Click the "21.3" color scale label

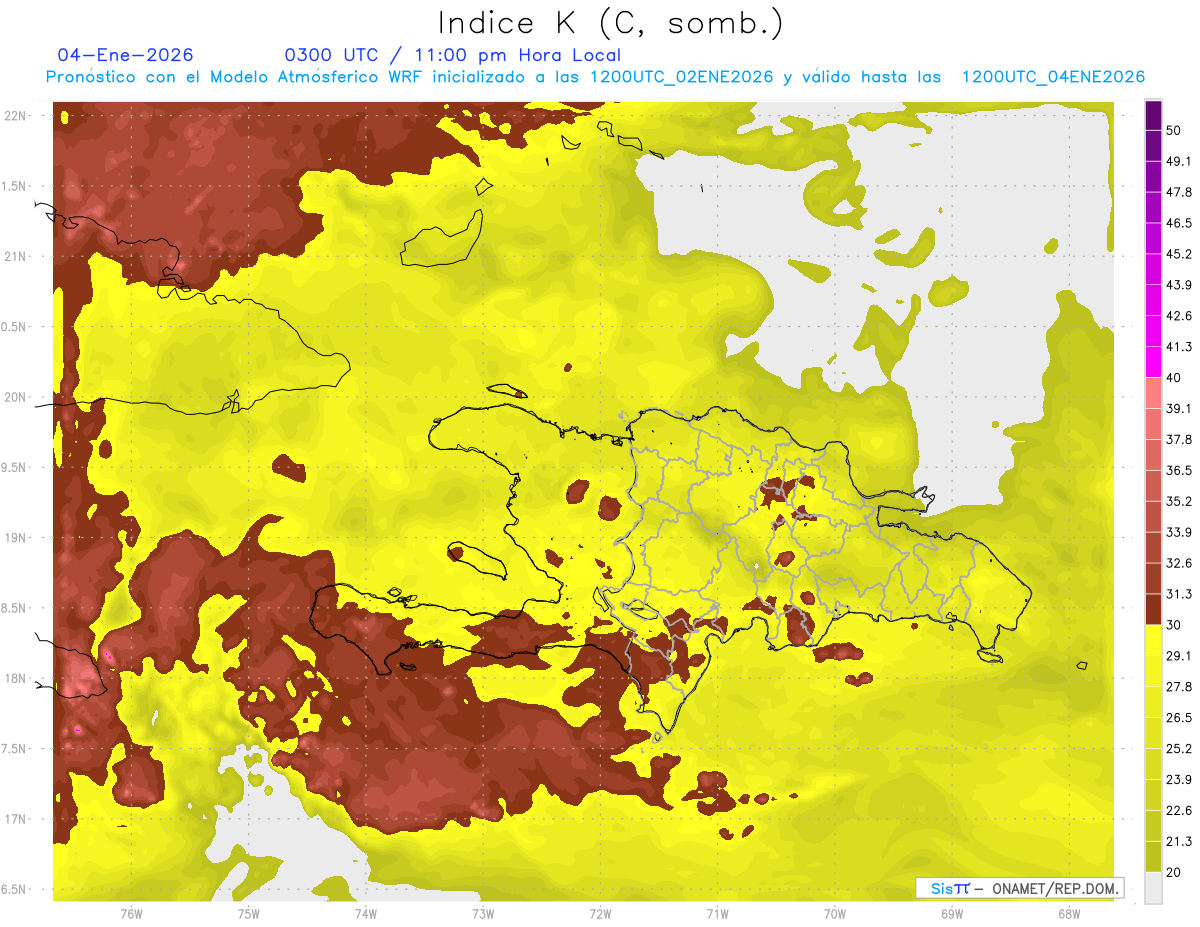click(1179, 841)
